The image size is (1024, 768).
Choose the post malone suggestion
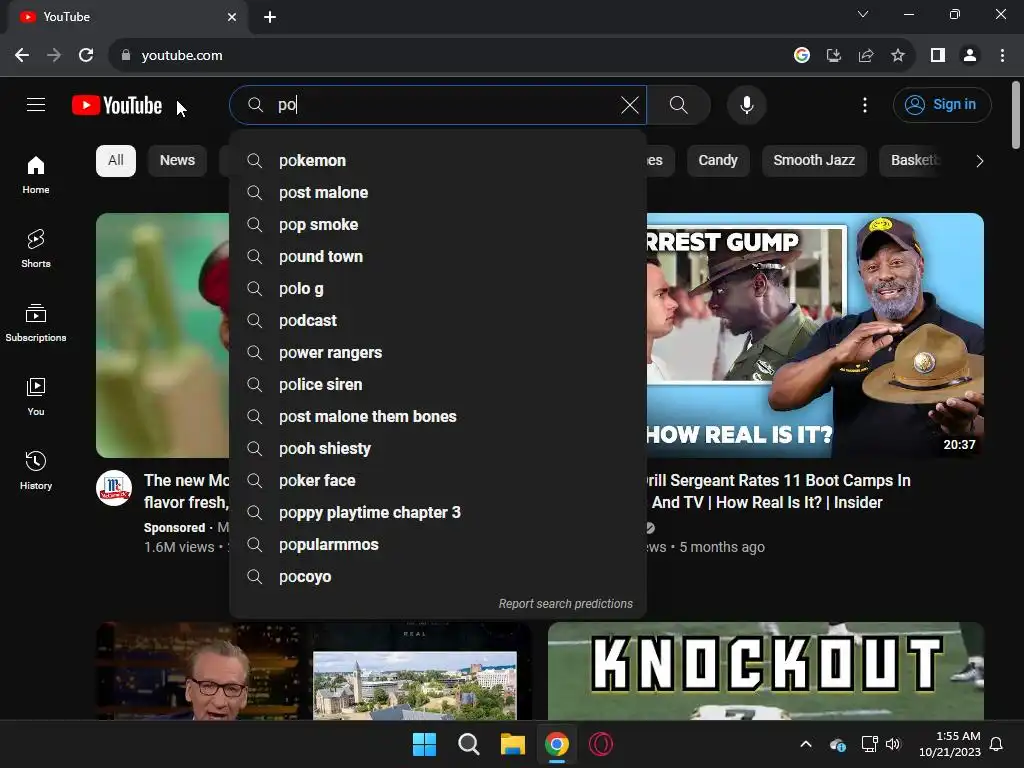click(x=438, y=193)
